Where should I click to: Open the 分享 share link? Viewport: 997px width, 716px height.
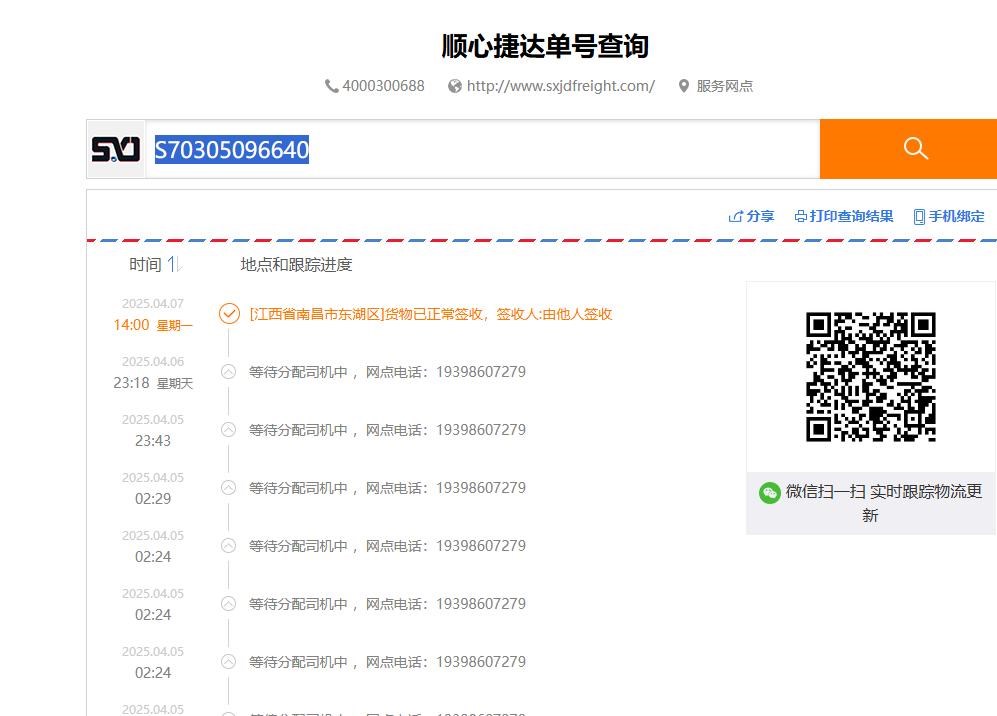pos(751,216)
